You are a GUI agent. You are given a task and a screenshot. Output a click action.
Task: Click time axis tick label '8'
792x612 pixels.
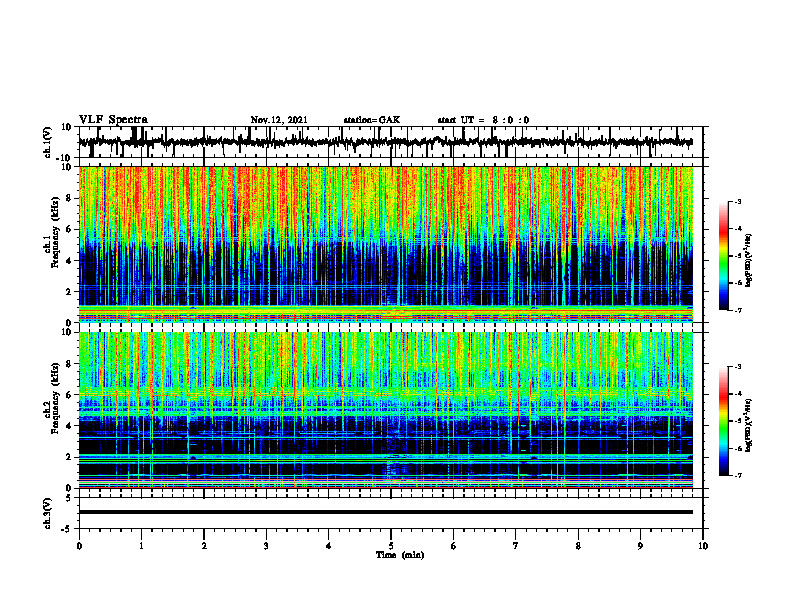click(x=578, y=546)
